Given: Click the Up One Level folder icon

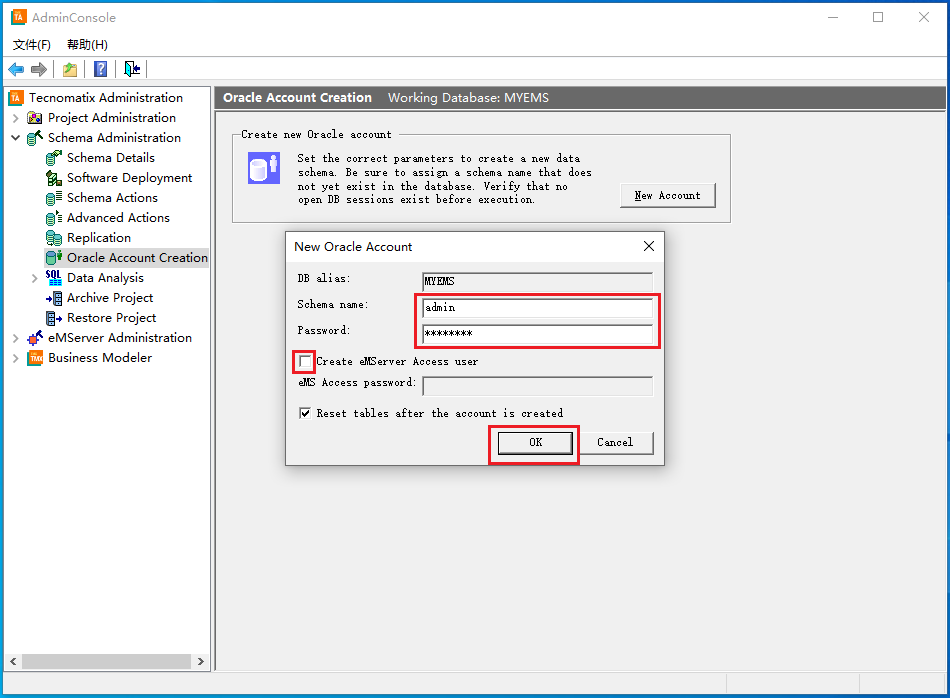Looking at the screenshot, I should (x=70, y=69).
